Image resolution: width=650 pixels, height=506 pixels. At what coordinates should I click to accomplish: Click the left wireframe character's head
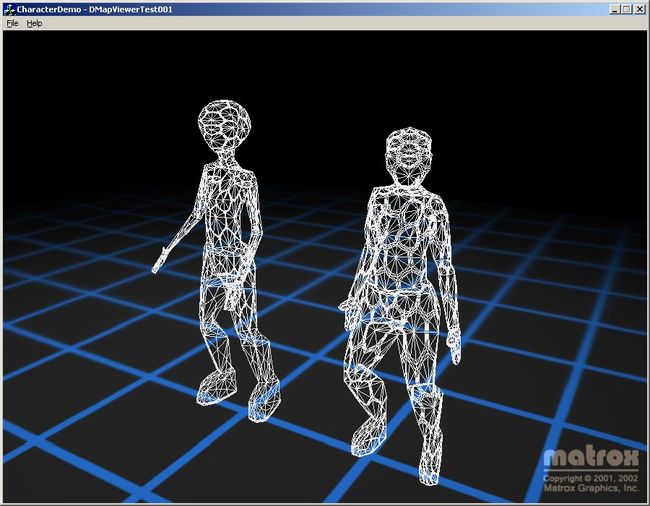point(224,124)
